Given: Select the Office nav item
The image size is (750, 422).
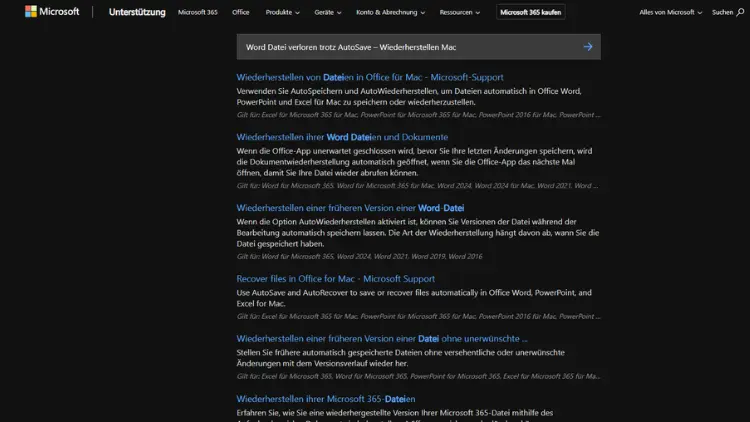Looking at the screenshot, I should coord(241,13).
